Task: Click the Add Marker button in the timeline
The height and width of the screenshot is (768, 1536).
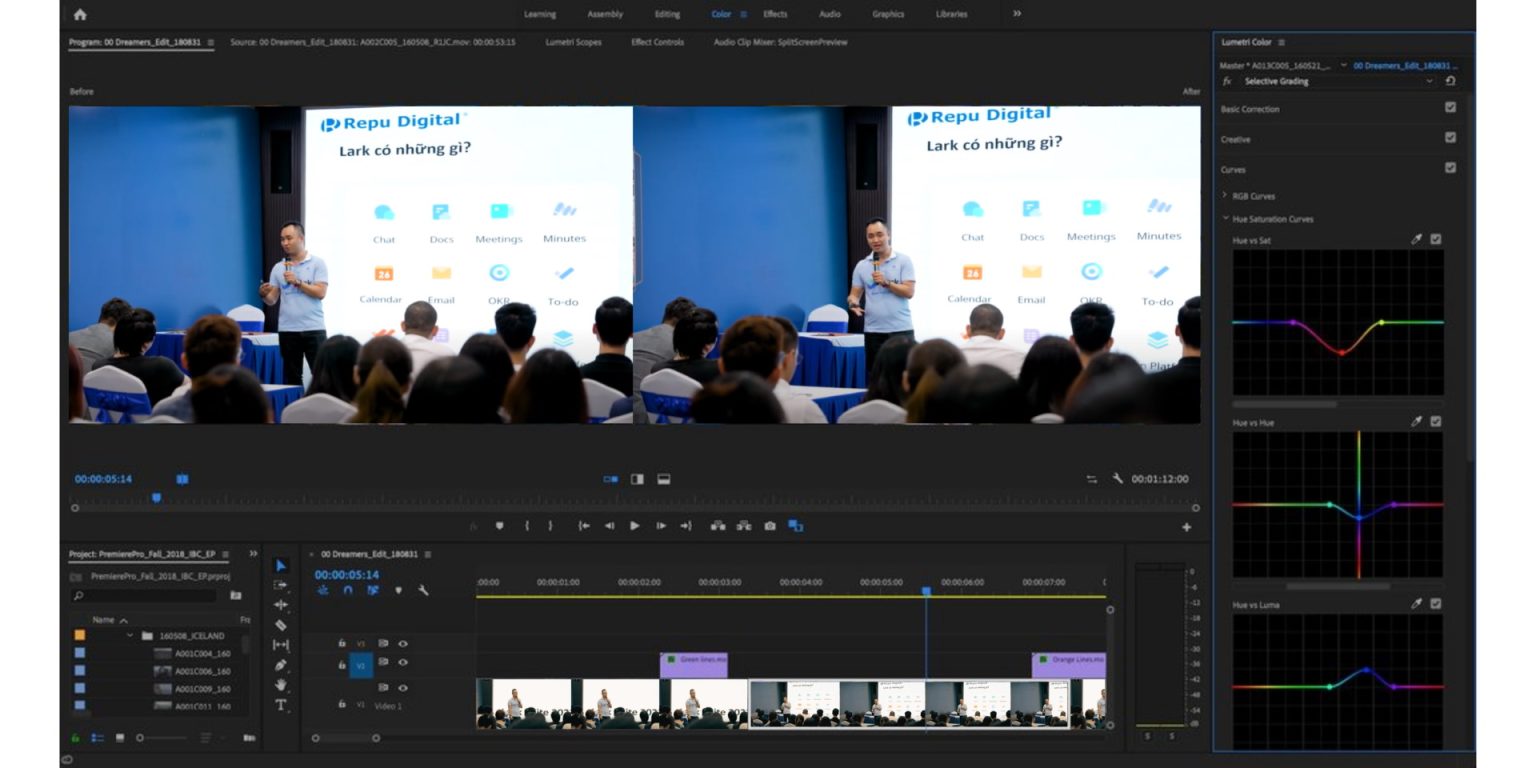Action: [399, 590]
